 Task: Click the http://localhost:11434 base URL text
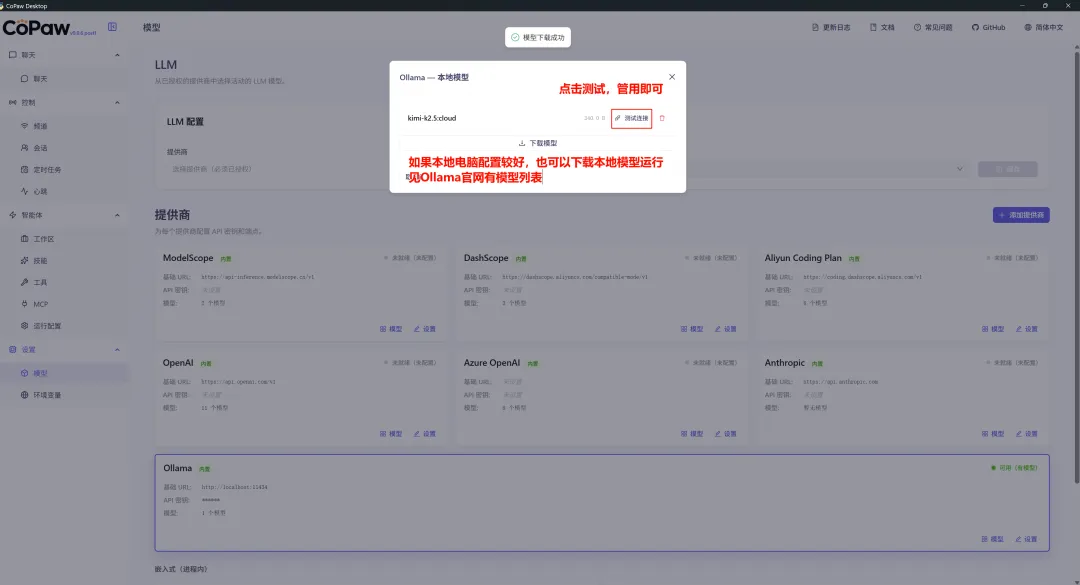point(235,487)
